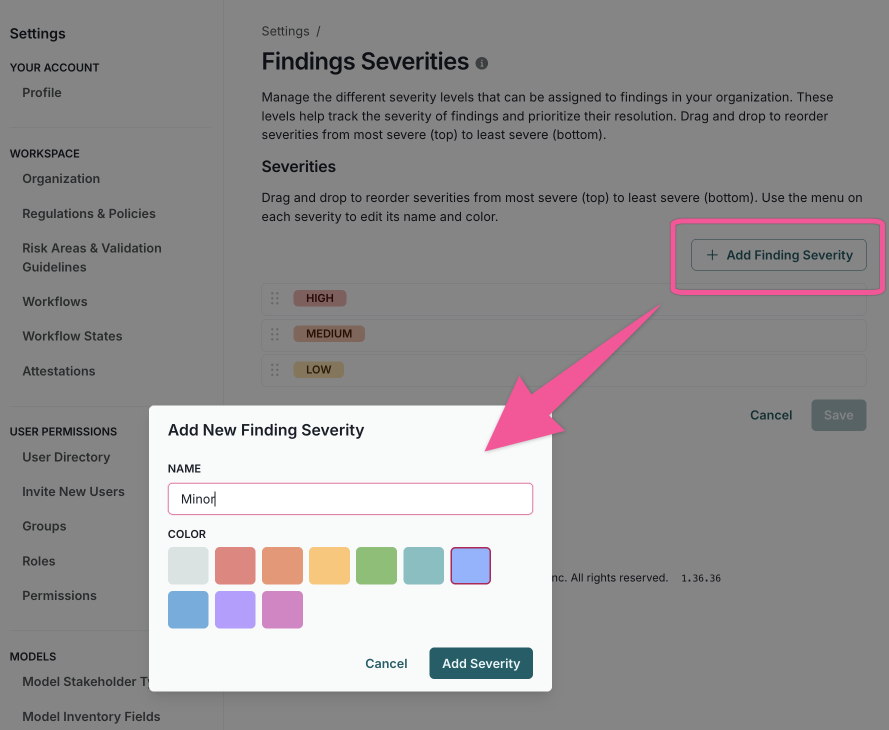The image size is (889, 730).
Task: Select the teal color option
Action: click(x=423, y=565)
